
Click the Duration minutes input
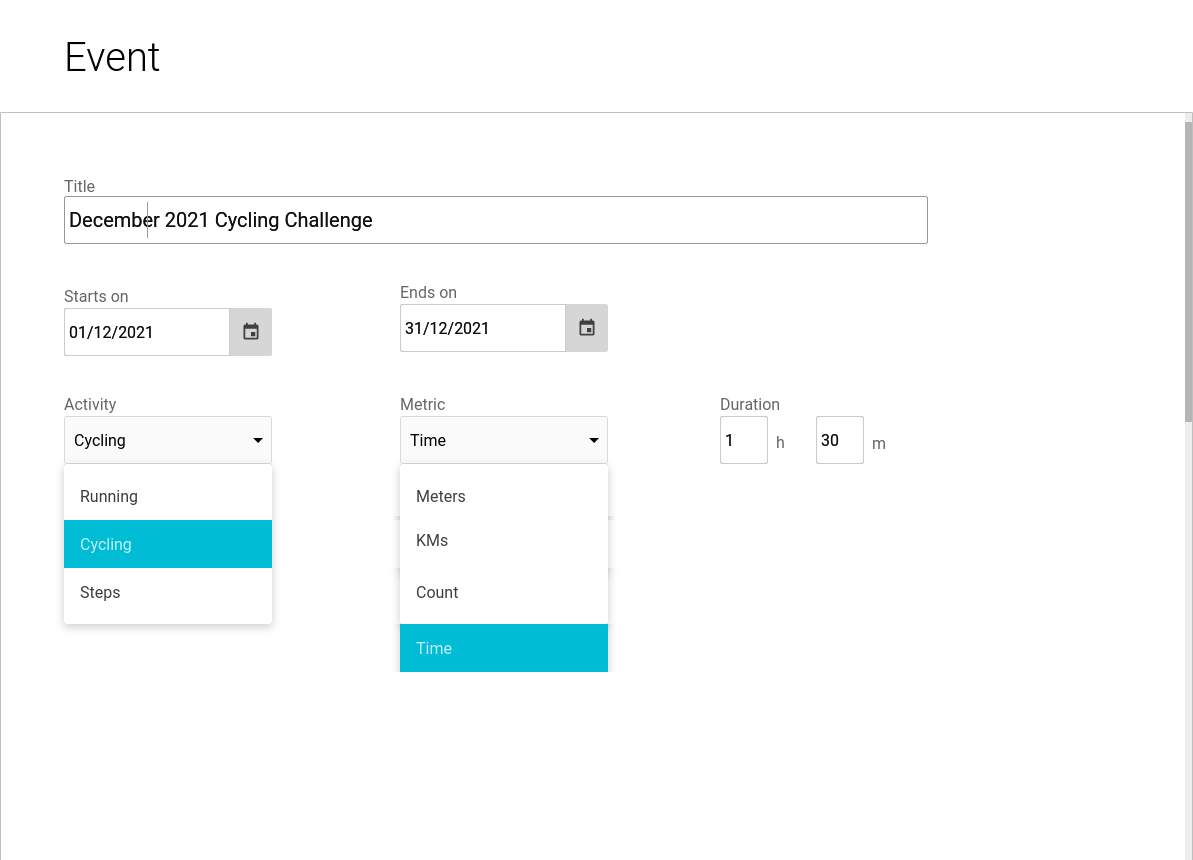click(839, 440)
